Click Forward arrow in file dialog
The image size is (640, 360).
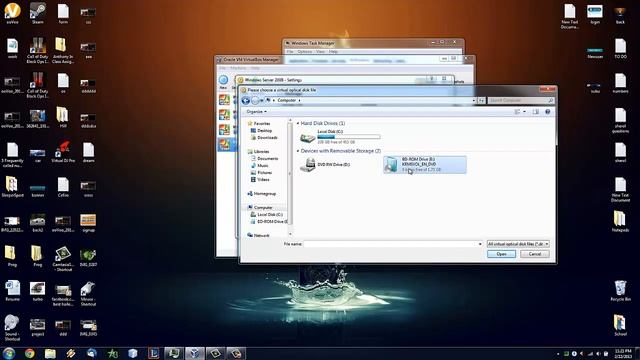[256, 100]
